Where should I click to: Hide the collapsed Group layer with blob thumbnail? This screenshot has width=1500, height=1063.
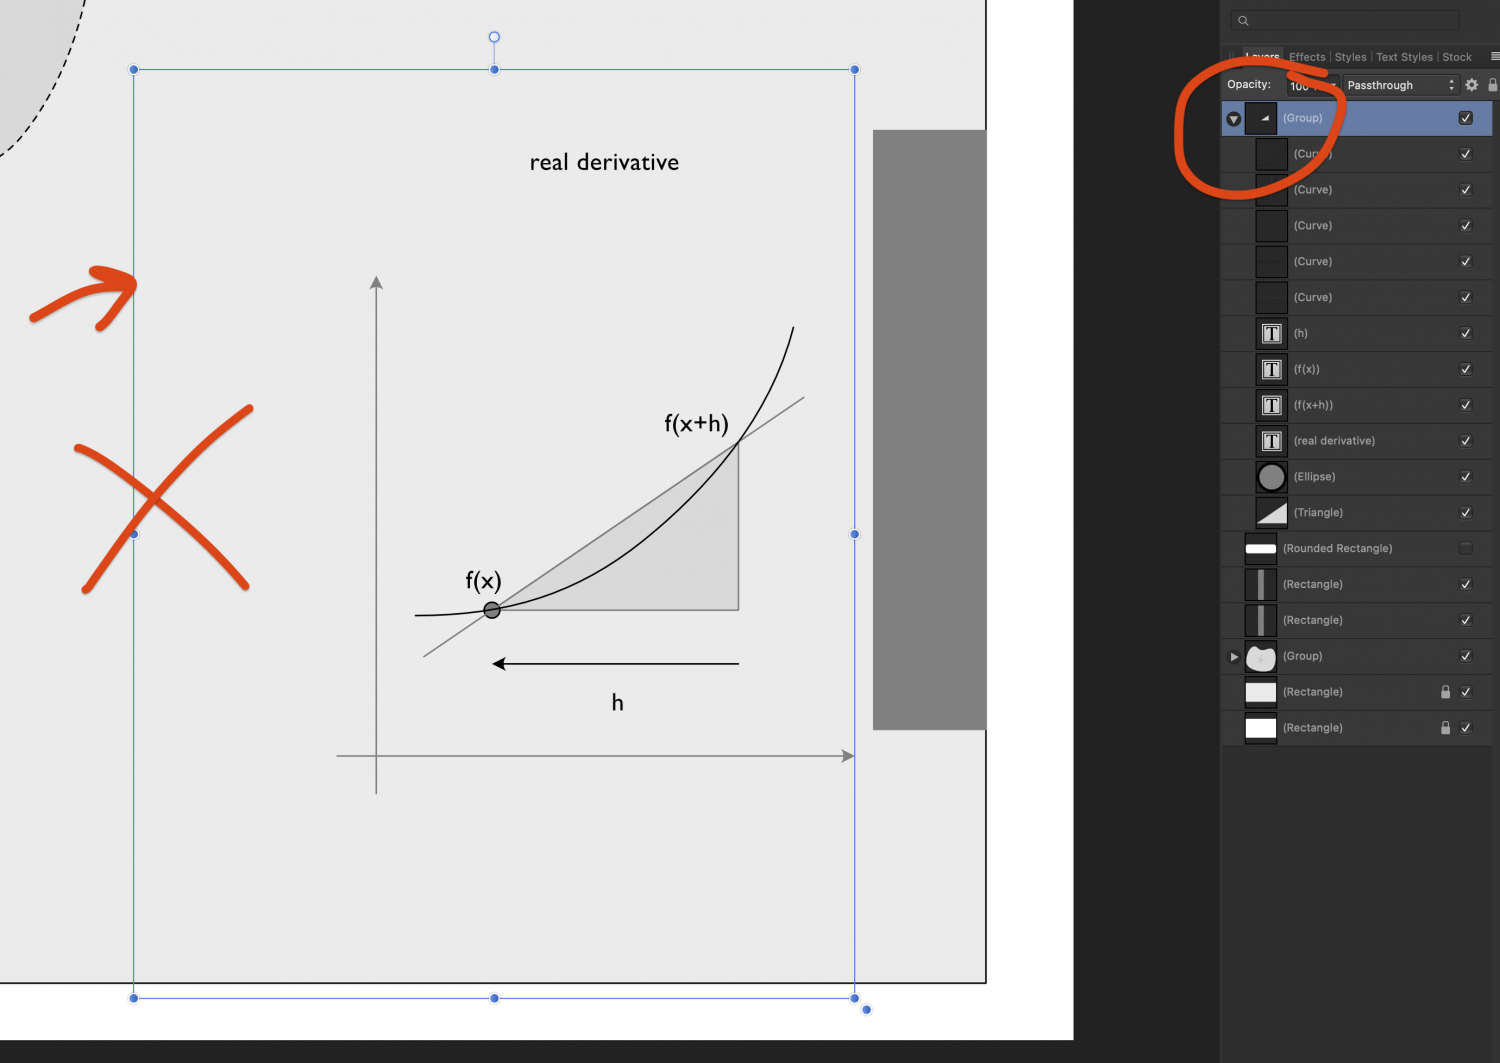1465,656
